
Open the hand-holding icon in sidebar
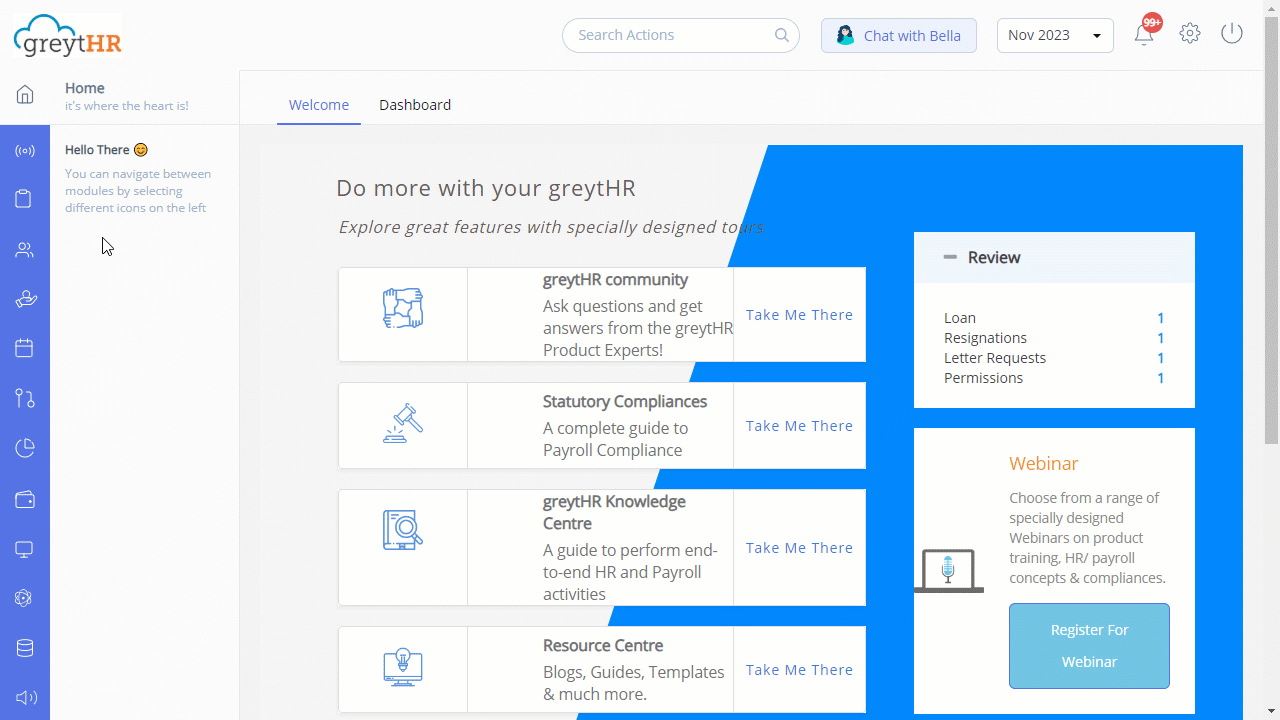click(25, 299)
